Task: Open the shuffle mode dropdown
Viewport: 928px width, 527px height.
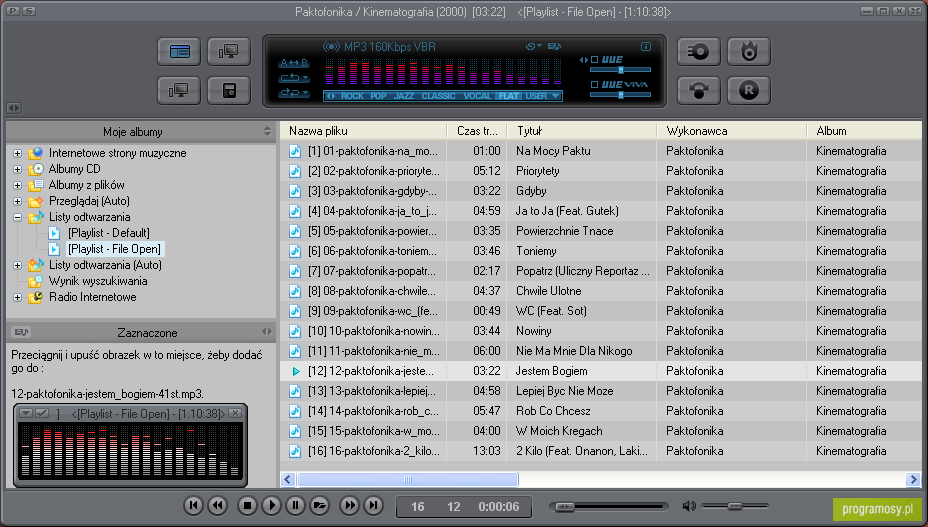Action: click(294, 93)
